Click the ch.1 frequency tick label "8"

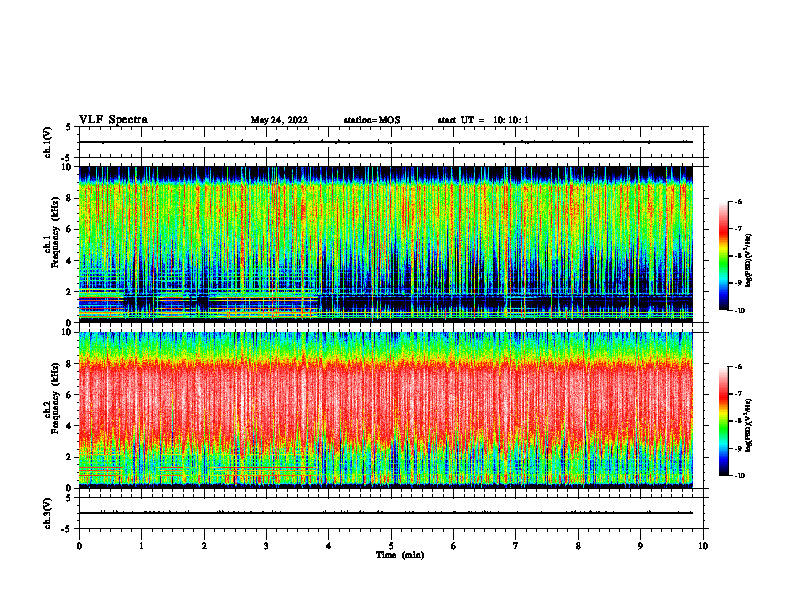pyautogui.click(x=70, y=198)
